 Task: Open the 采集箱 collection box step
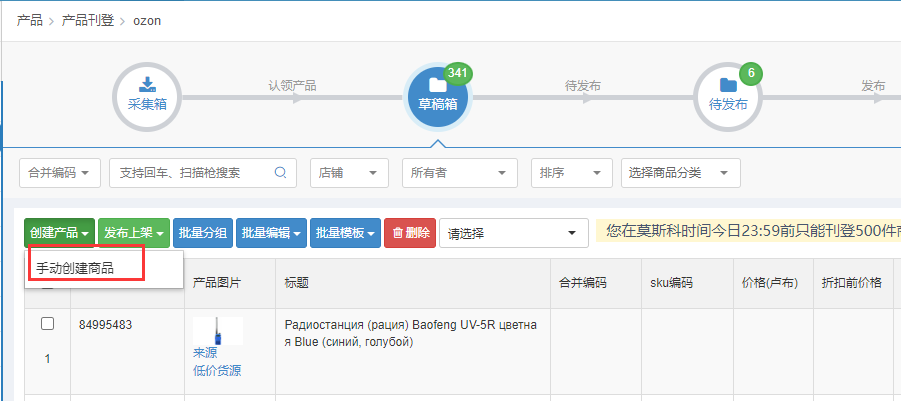click(147, 97)
